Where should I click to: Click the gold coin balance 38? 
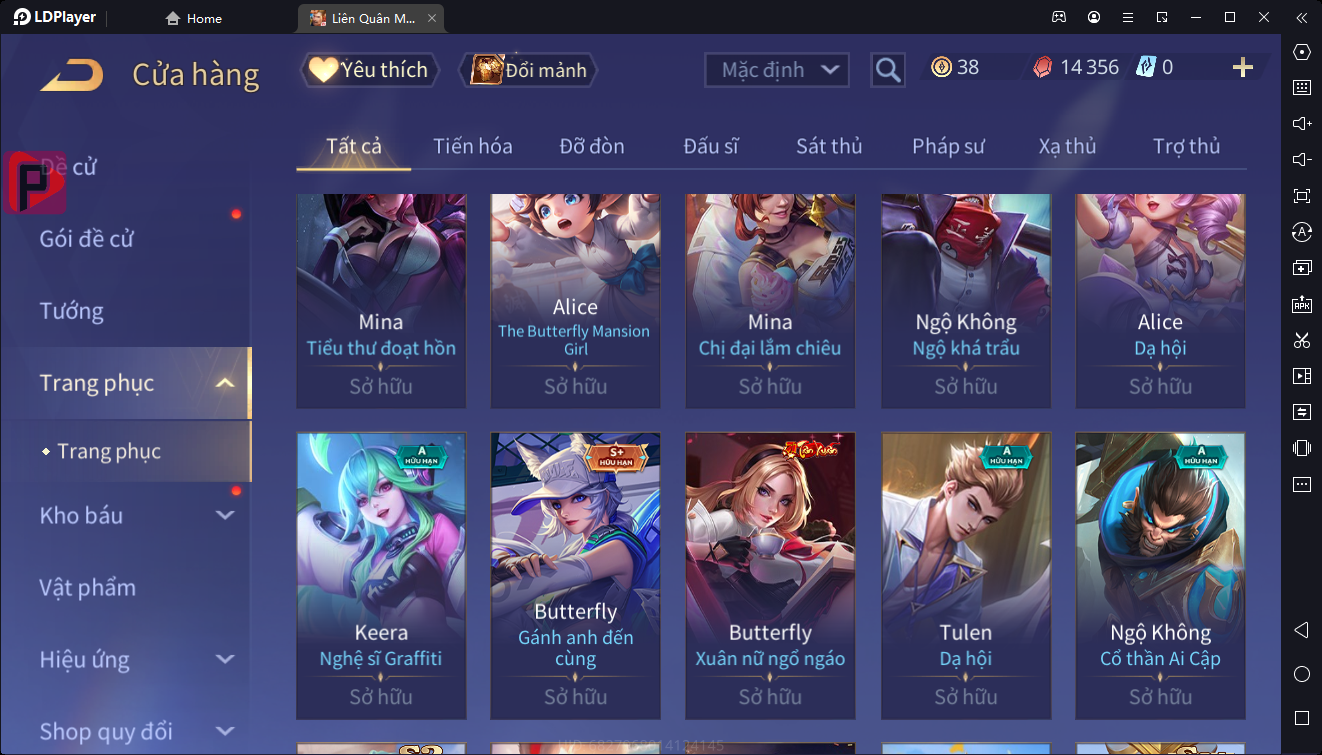(x=955, y=67)
